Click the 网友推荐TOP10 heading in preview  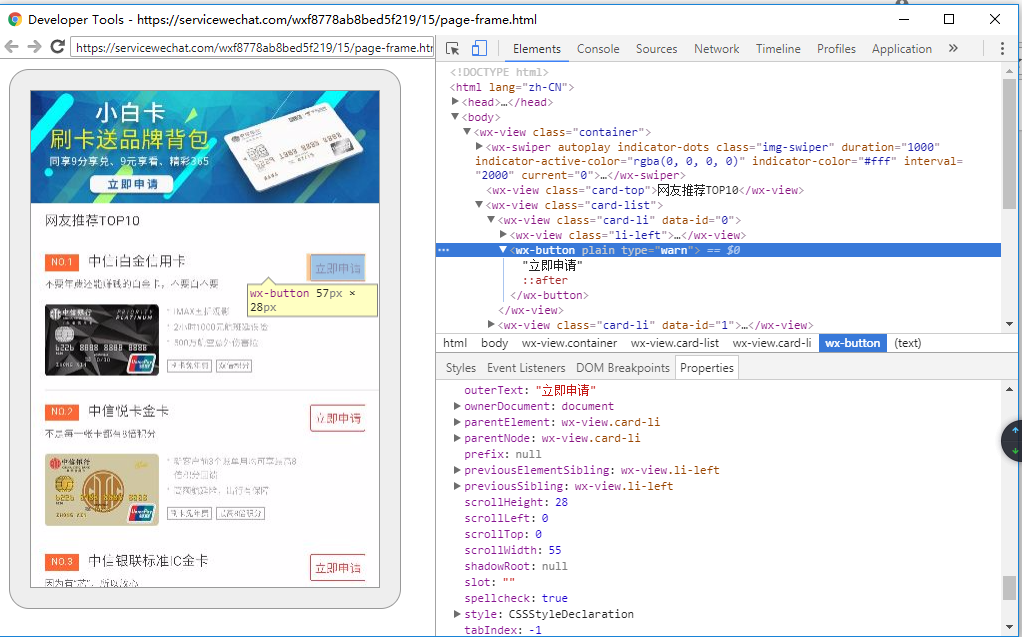[x=93, y=220]
